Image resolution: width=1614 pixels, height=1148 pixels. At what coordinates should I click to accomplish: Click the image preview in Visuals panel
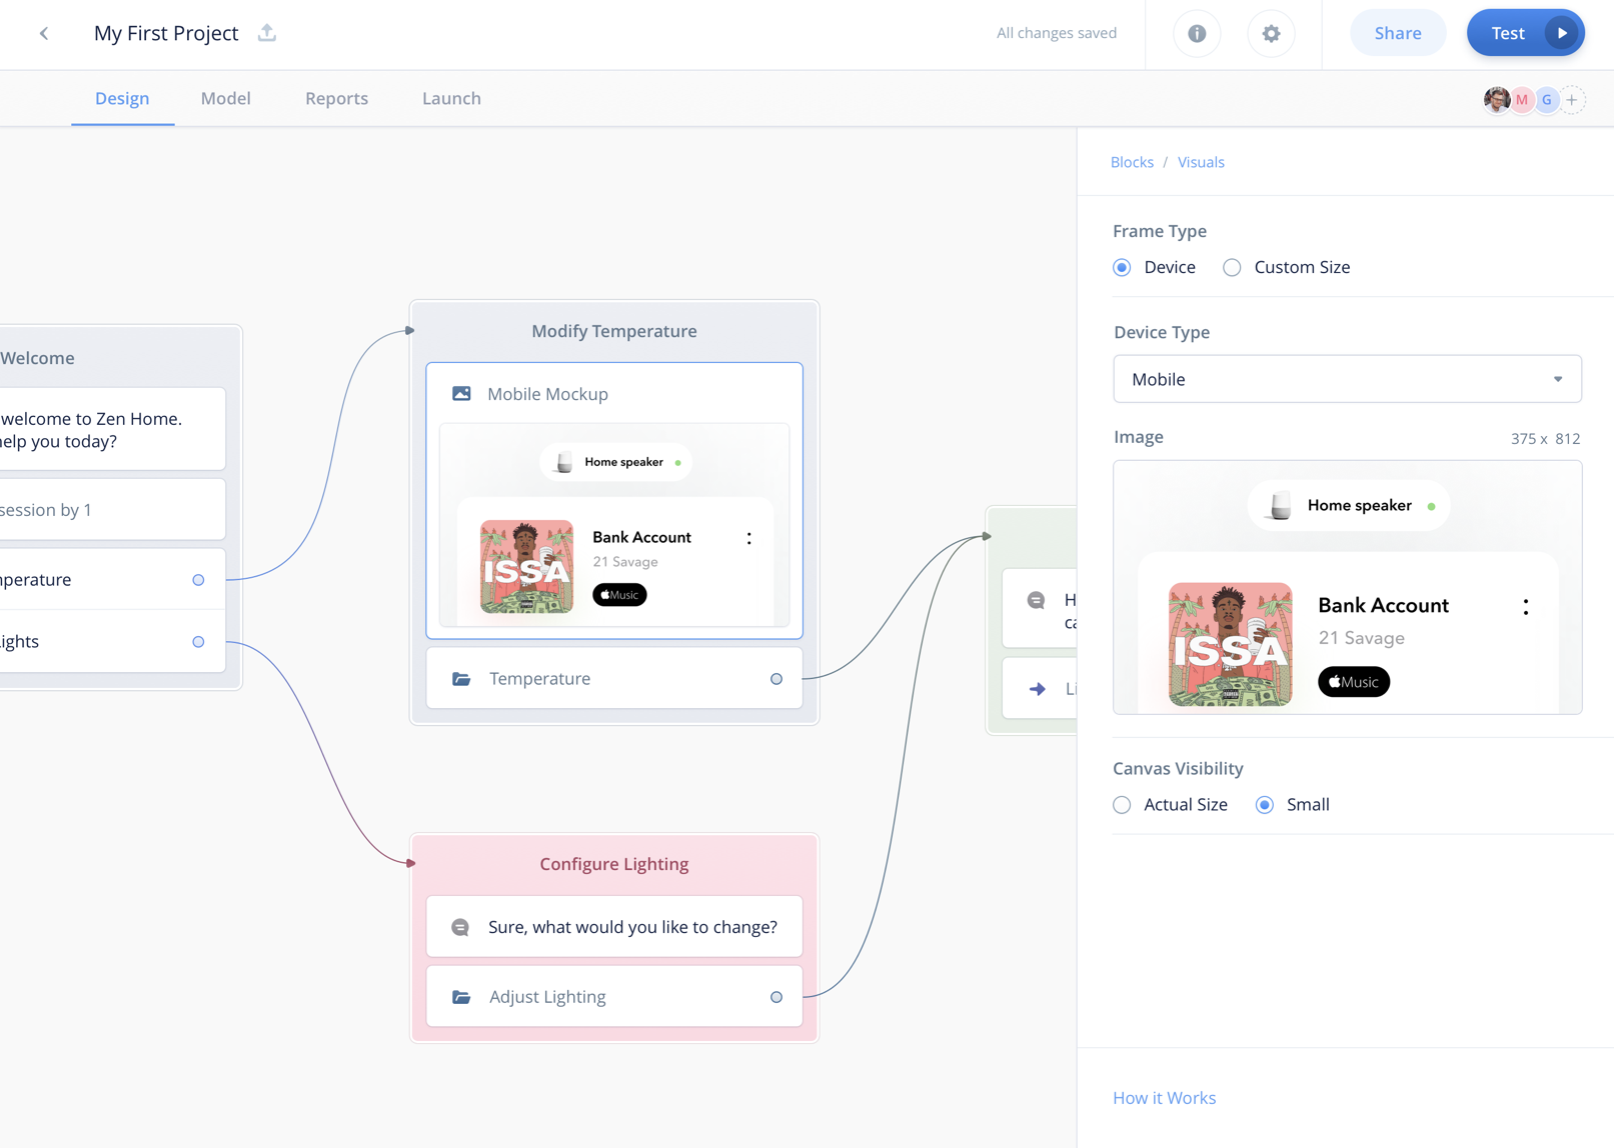tap(1346, 587)
